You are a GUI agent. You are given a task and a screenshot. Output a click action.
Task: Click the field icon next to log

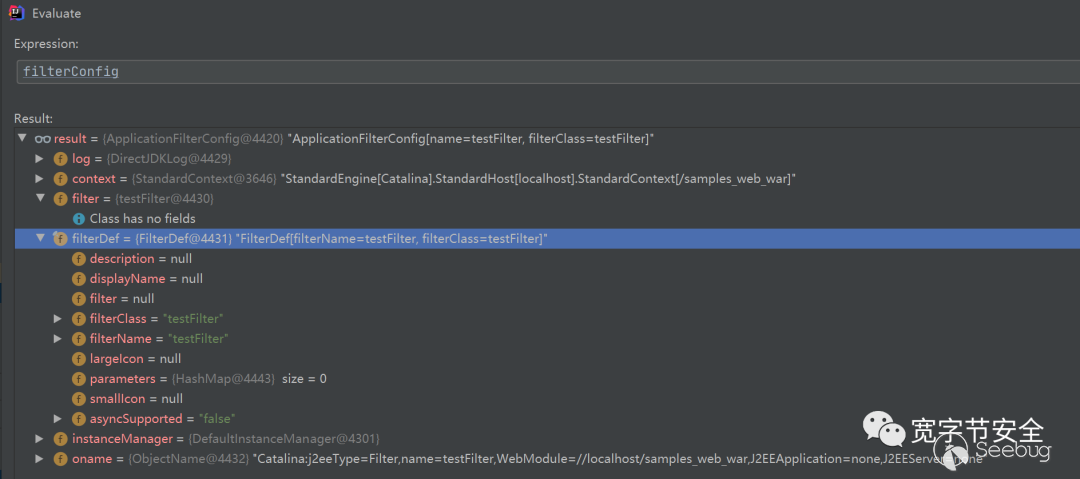click(x=61, y=159)
